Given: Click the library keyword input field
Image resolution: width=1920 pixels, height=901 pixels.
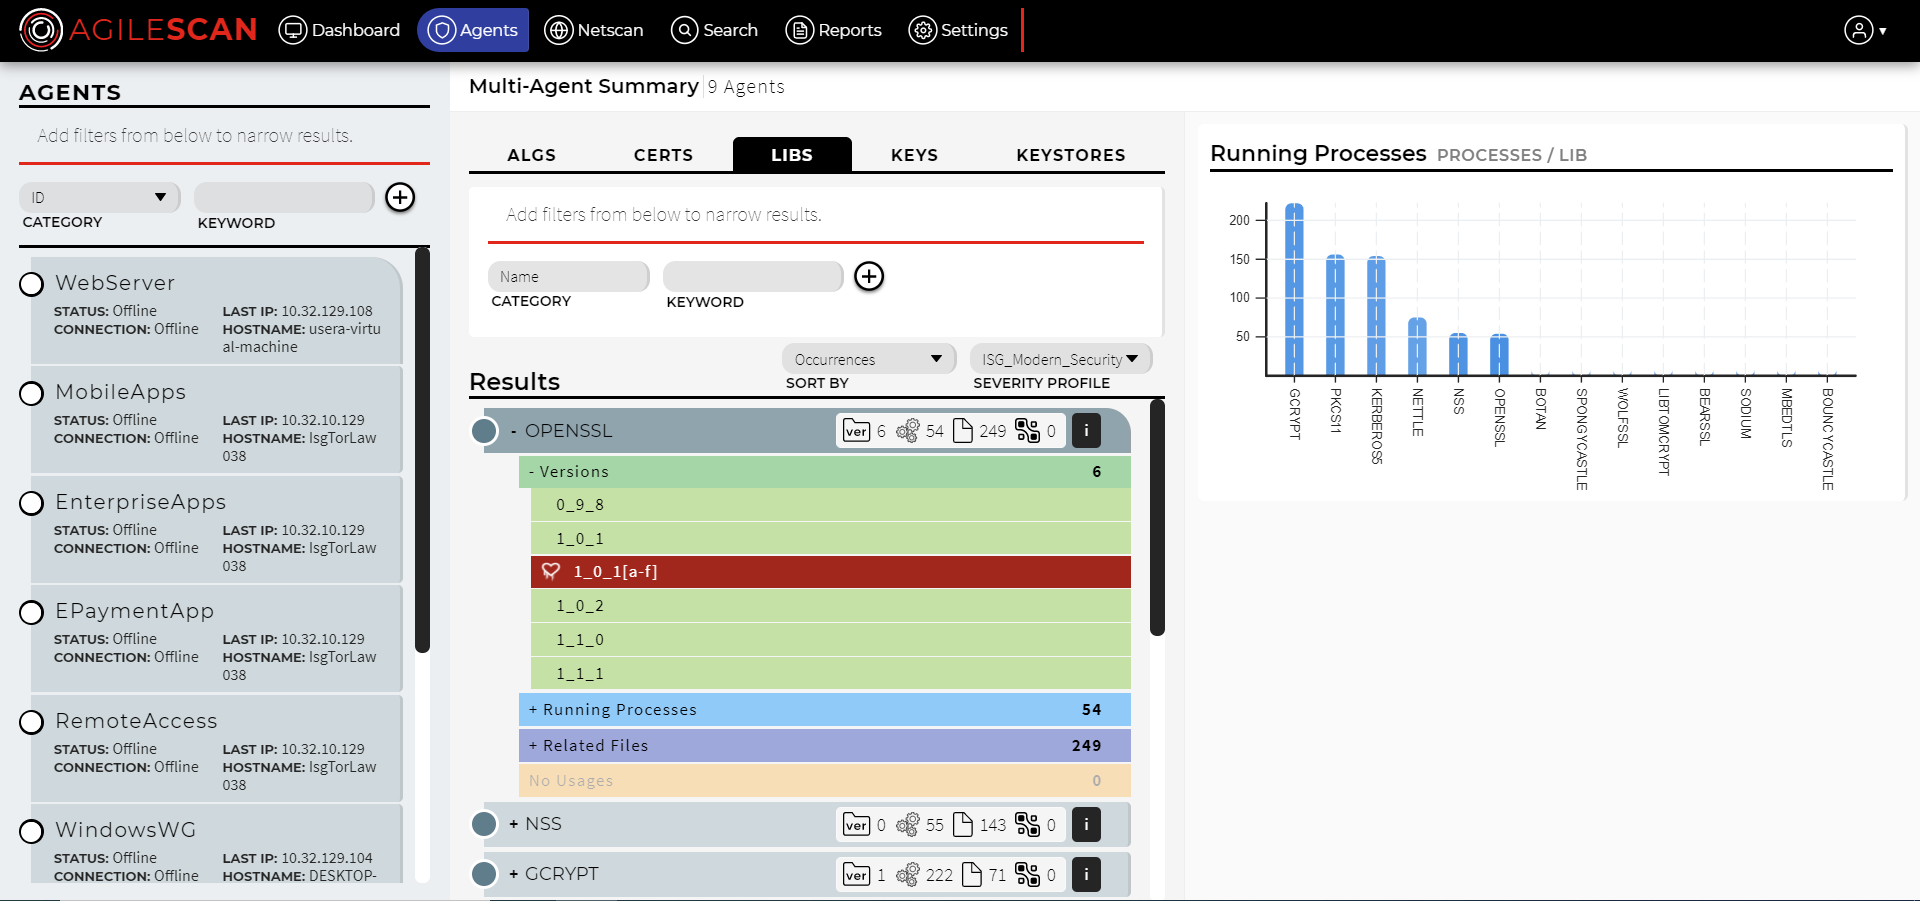Looking at the screenshot, I should [753, 277].
